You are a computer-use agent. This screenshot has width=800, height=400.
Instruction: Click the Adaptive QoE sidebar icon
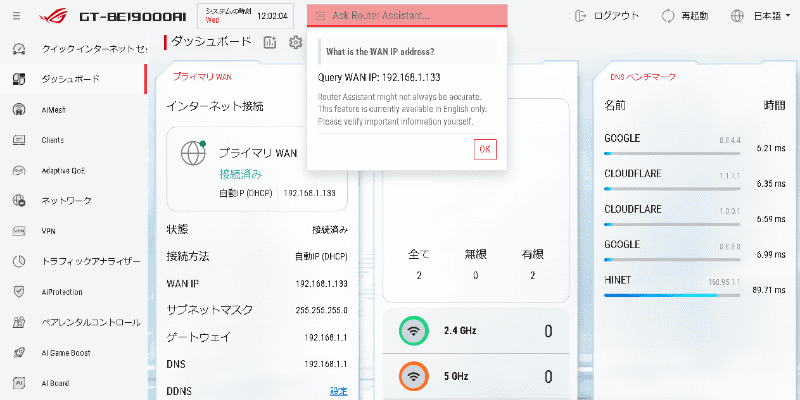19,170
